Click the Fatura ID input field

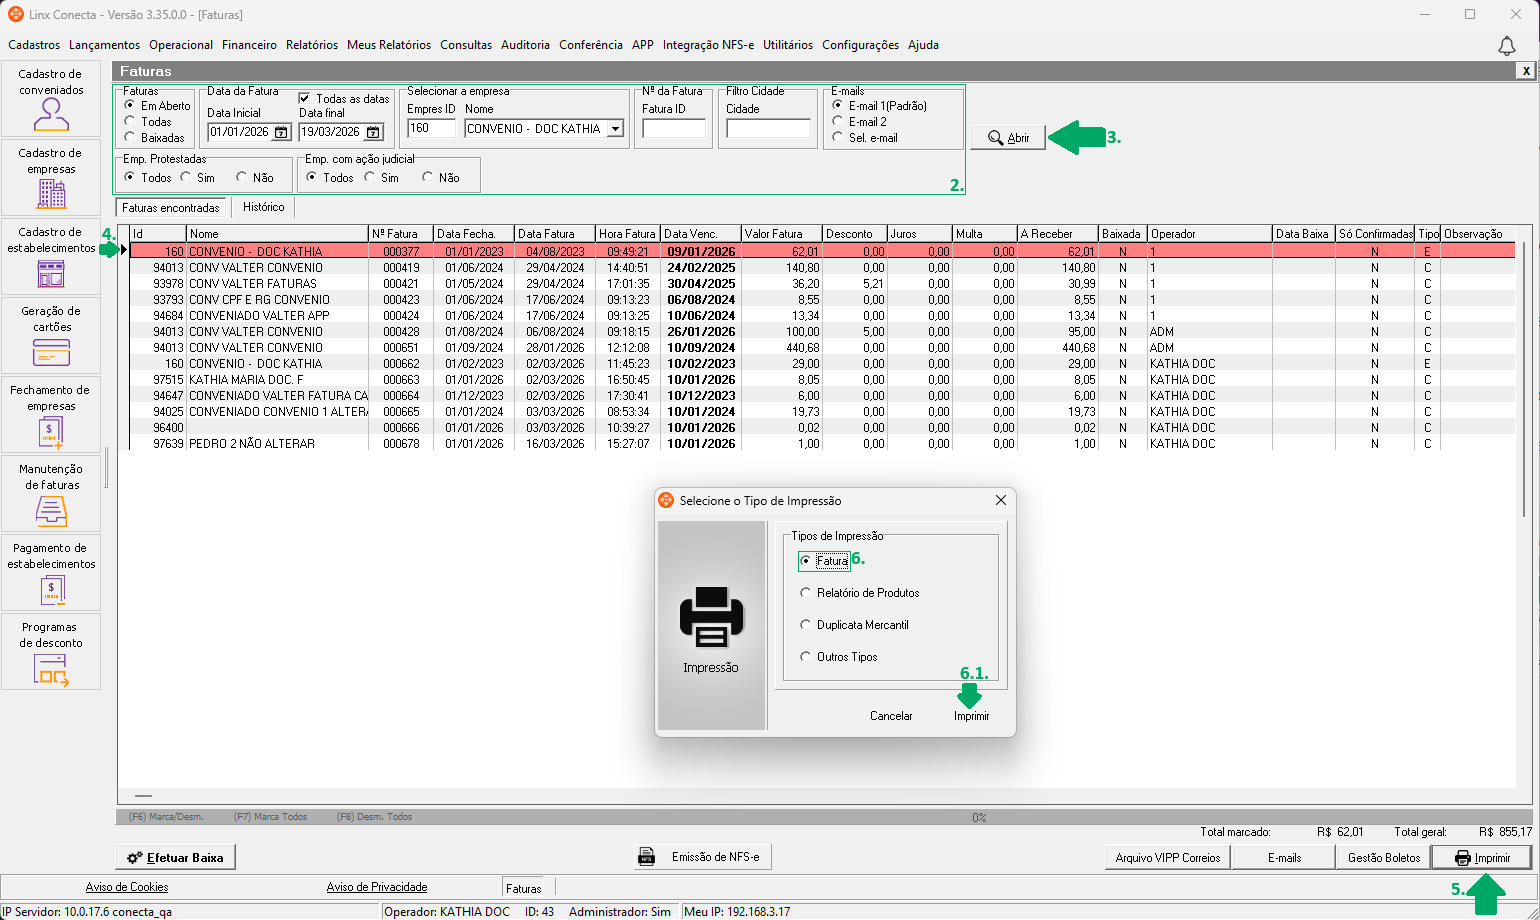673,129
